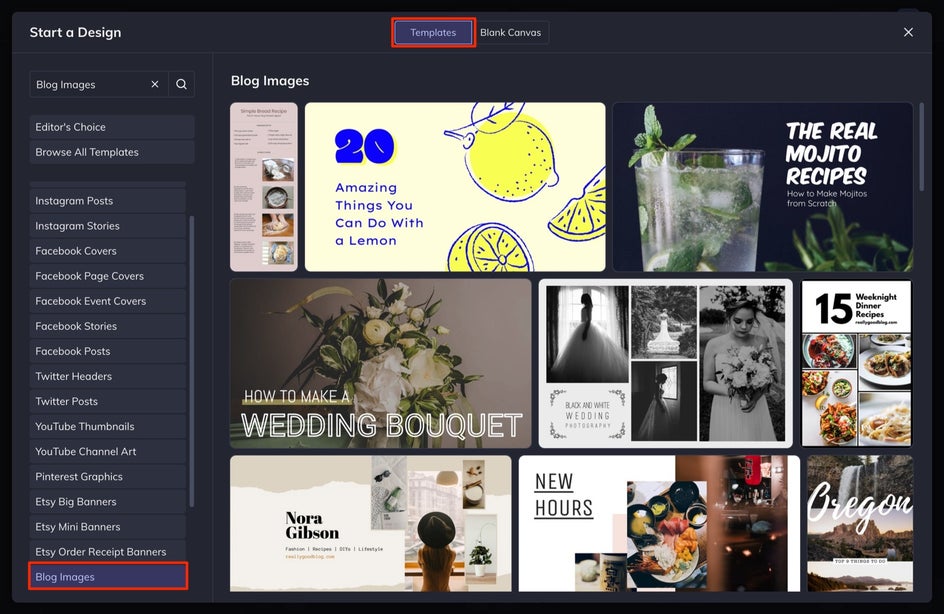Image resolution: width=944 pixels, height=614 pixels.
Task: Switch to the Templates tab
Action: pos(433,33)
